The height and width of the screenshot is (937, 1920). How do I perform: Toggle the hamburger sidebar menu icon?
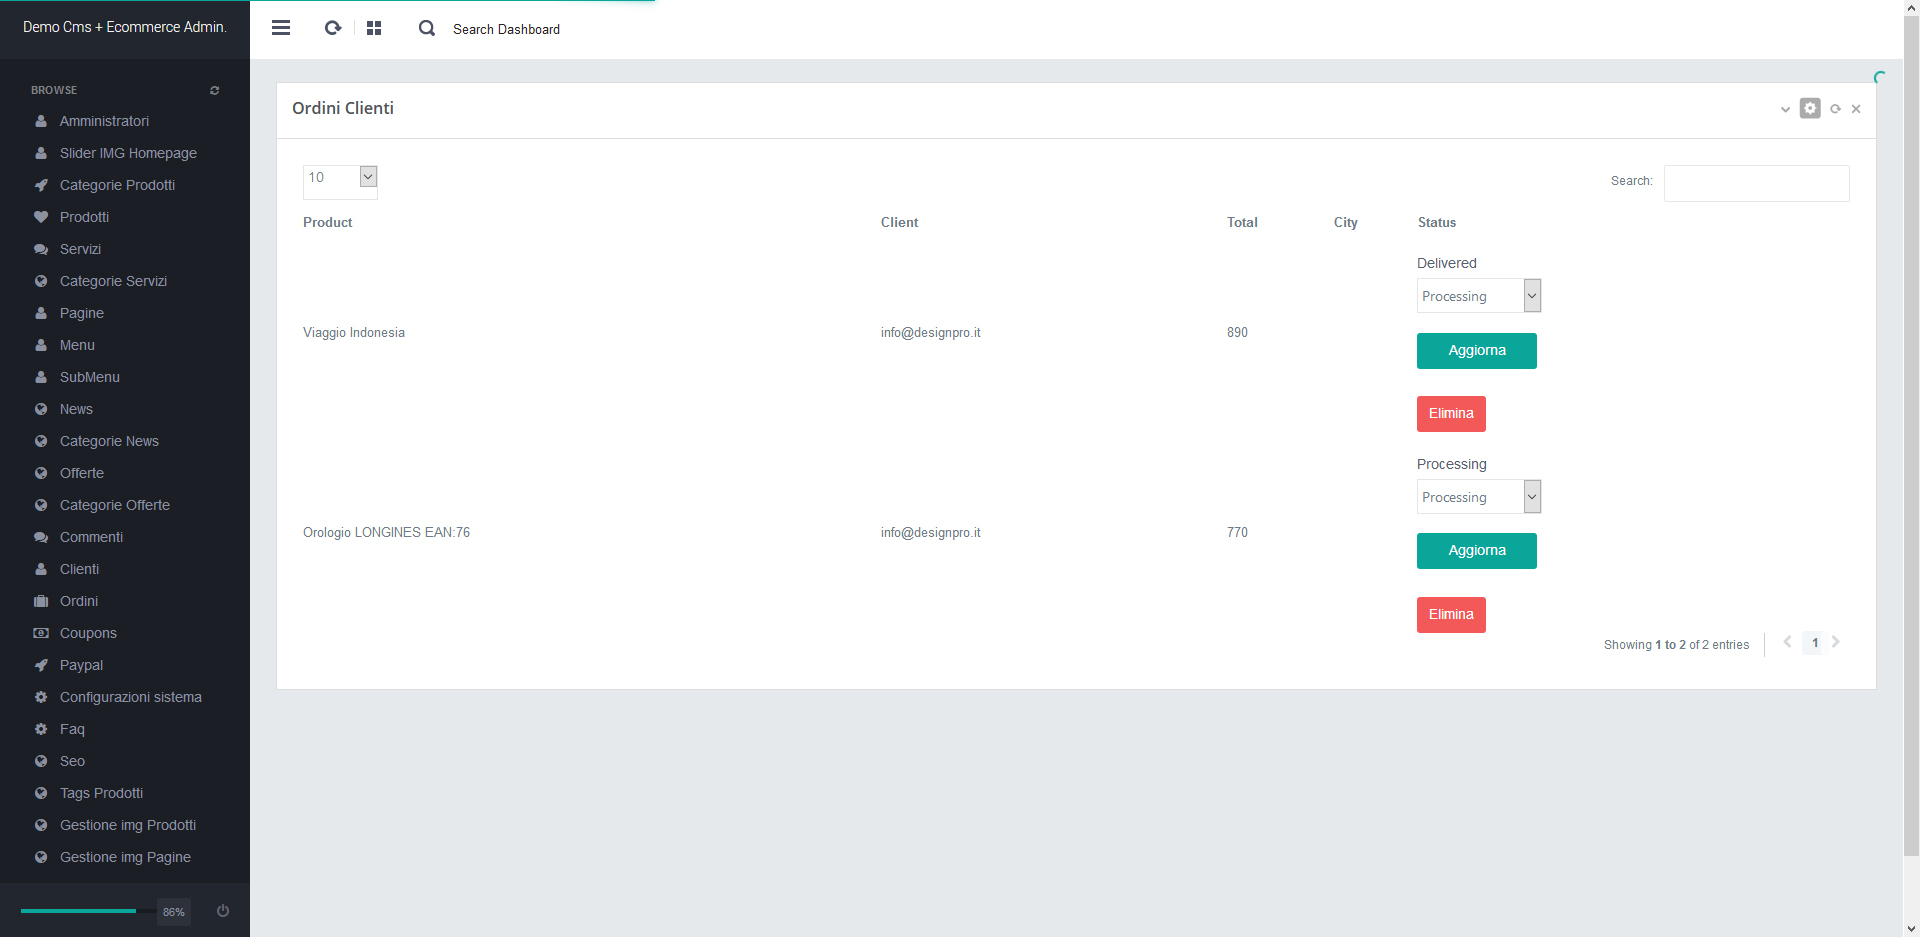point(281,28)
